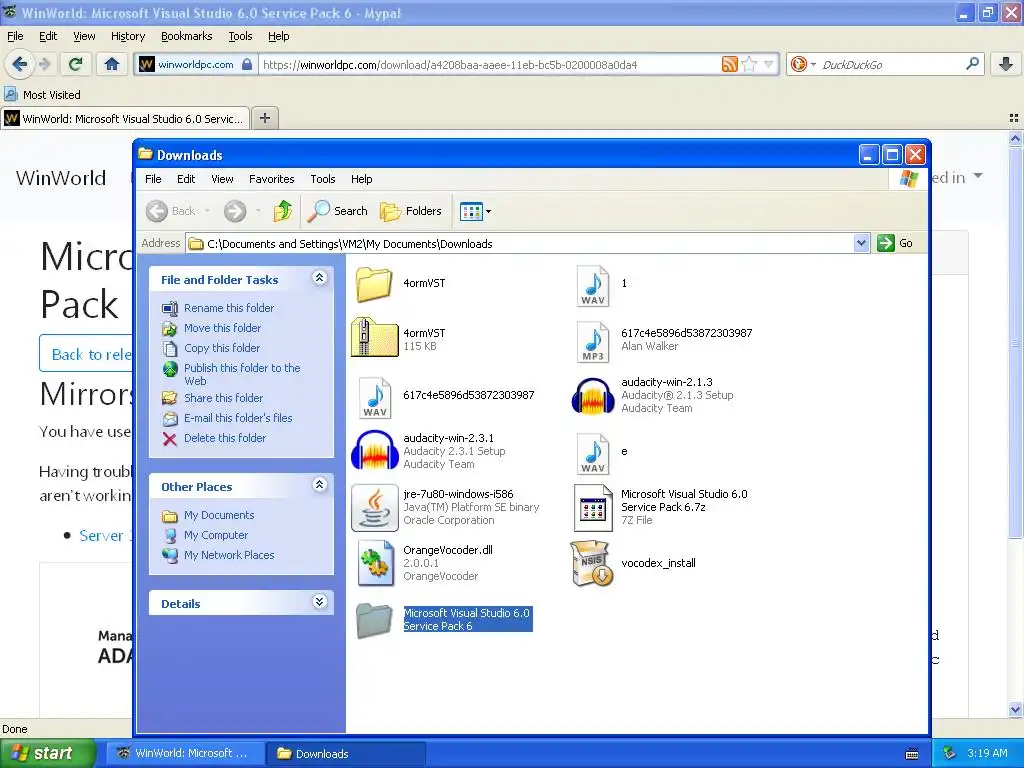Viewport: 1024px width, 768px height.
Task: Open the URL bar history dropdown arrow
Action: click(769, 64)
